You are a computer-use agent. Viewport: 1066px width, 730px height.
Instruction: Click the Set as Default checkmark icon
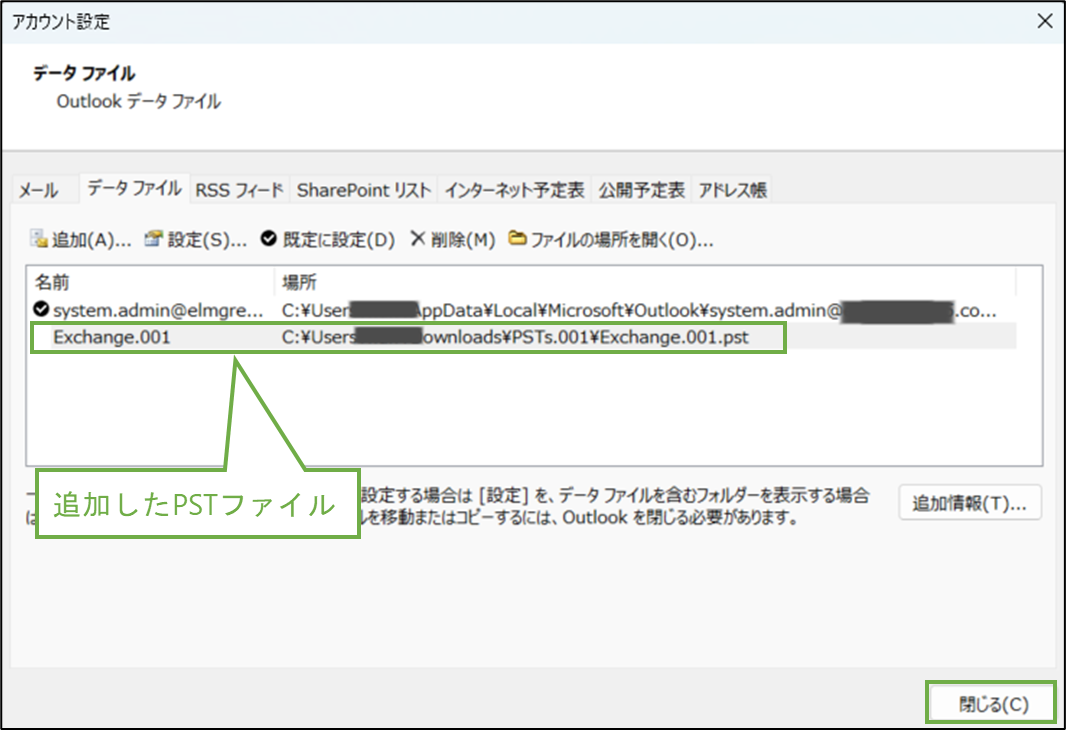[269, 239]
